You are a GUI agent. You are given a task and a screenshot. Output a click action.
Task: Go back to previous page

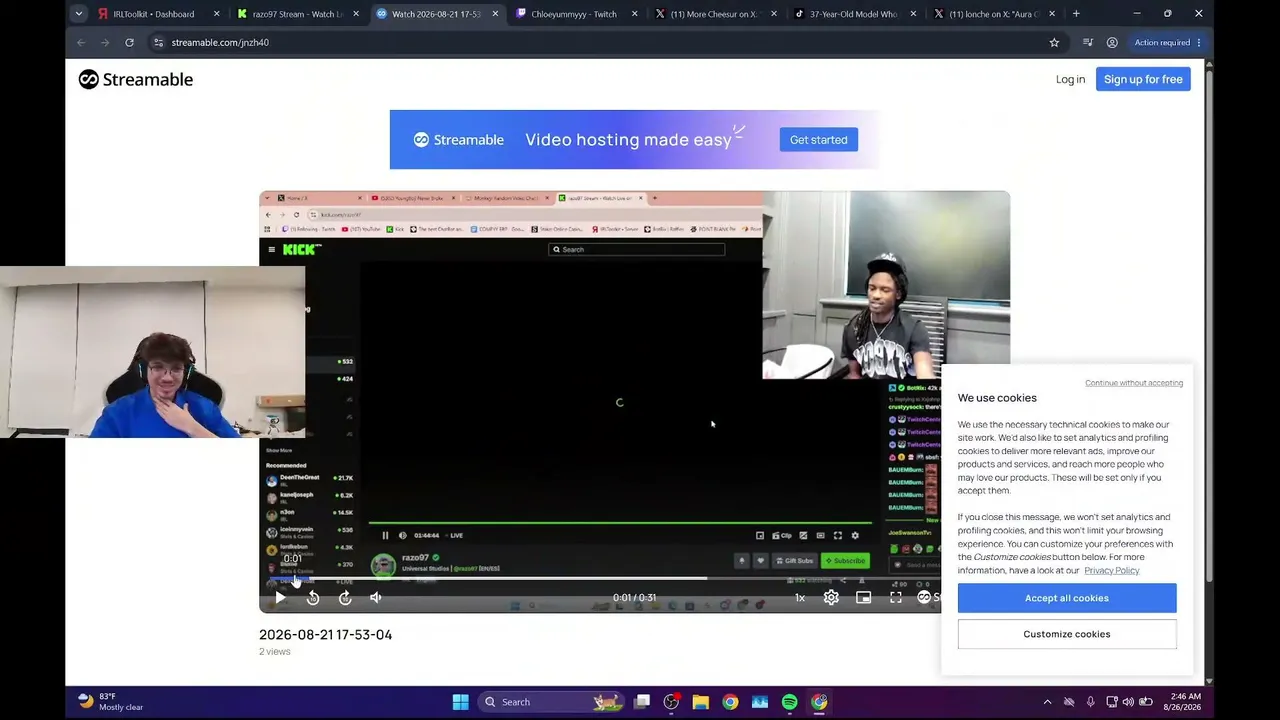click(81, 42)
